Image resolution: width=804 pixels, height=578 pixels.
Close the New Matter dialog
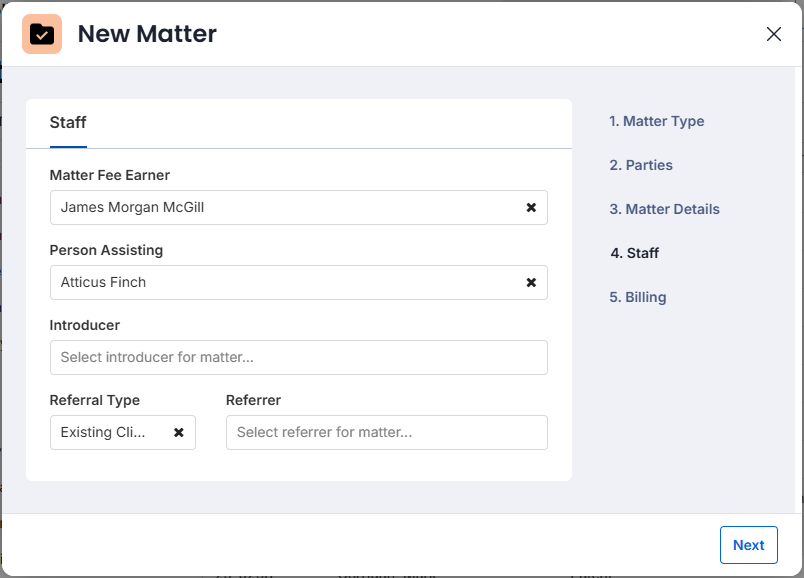point(773,34)
